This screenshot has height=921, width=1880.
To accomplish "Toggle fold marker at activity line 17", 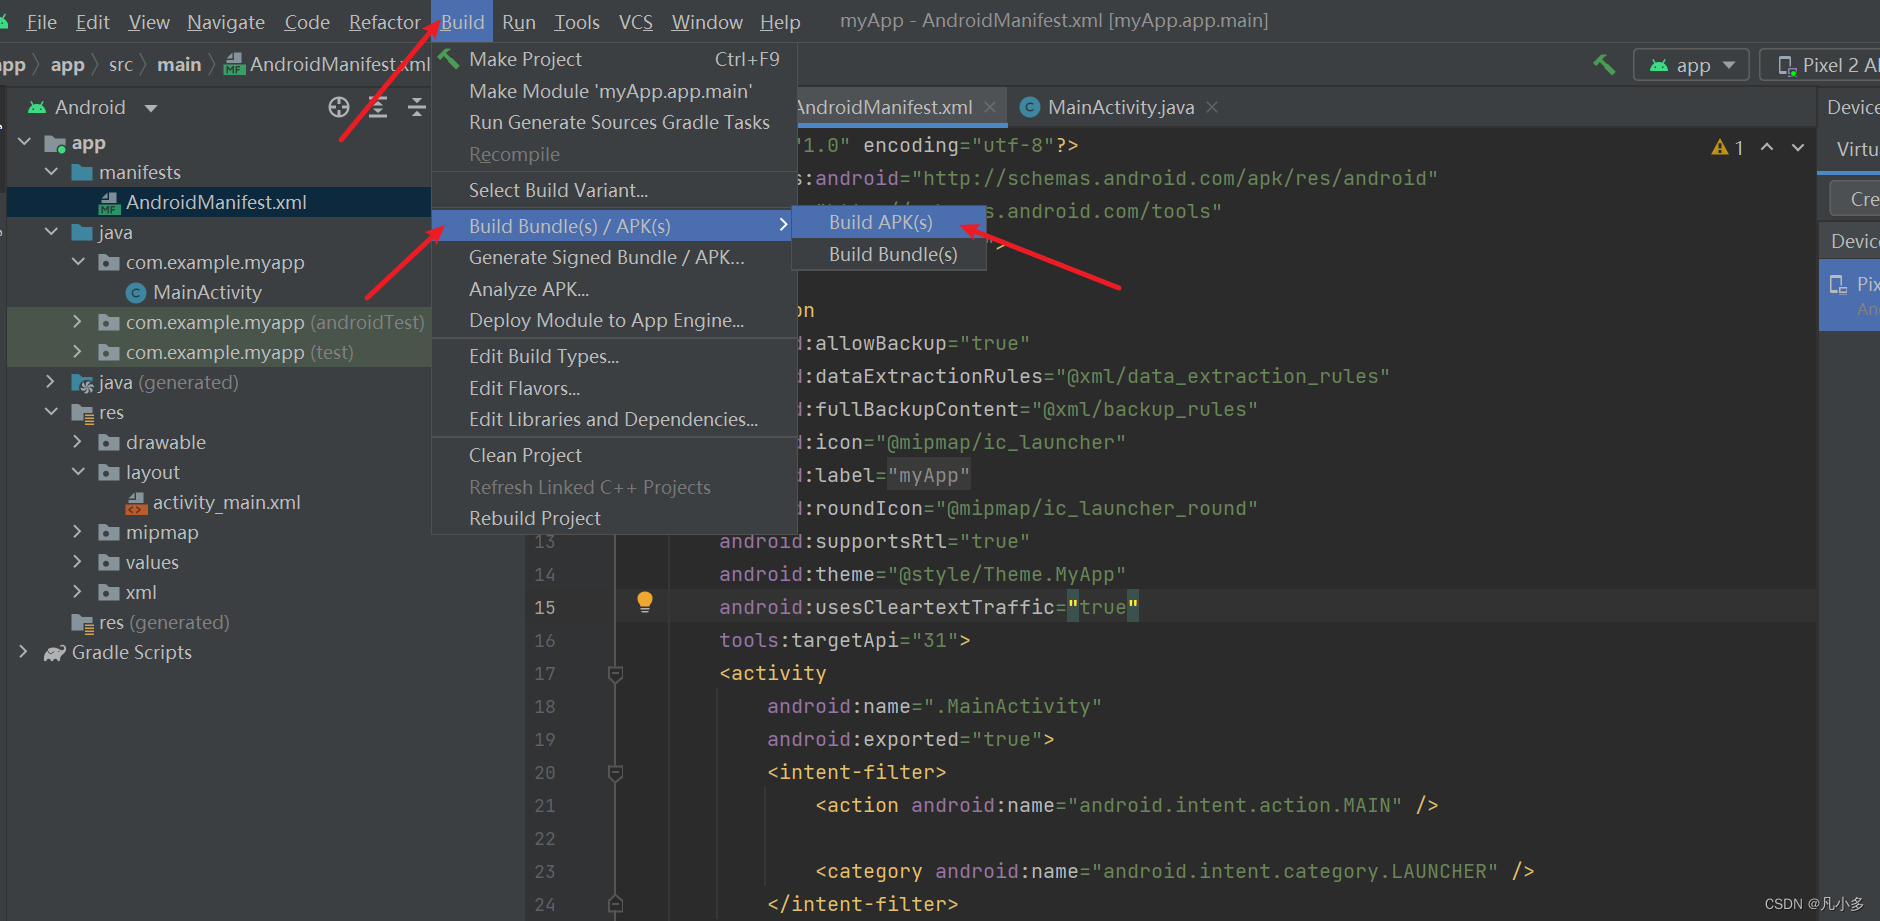I will pyautogui.click(x=616, y=673).
